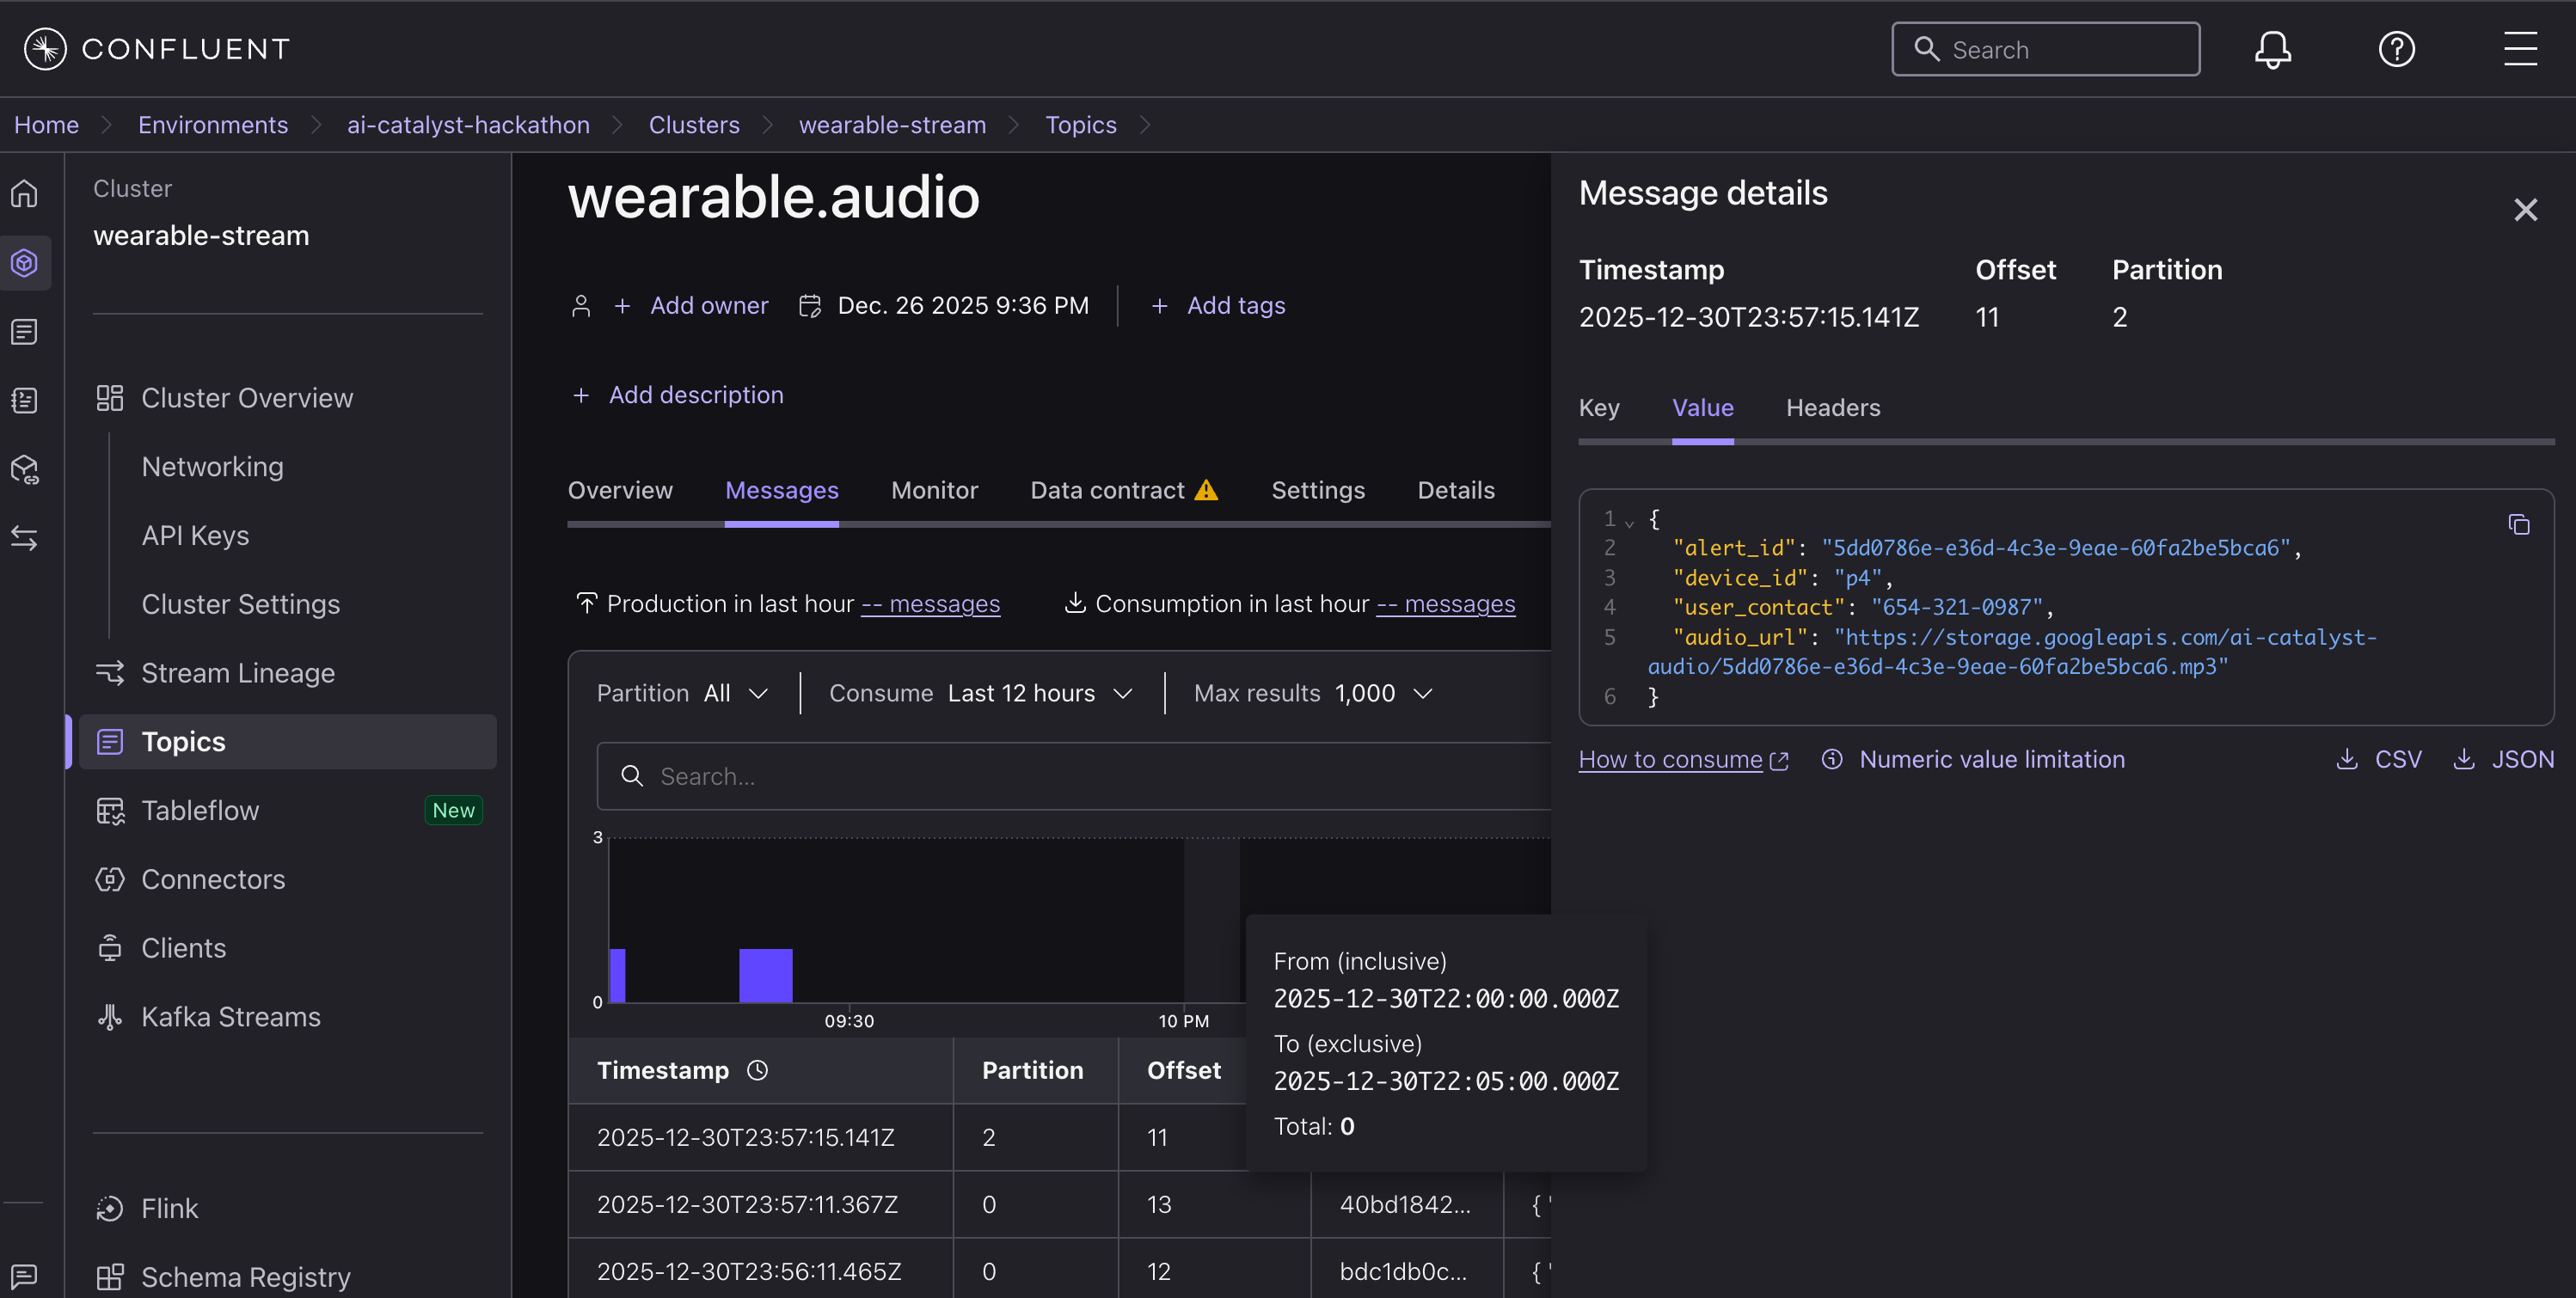Image resolution: width=2576 pixels, height=1298 pixels.
Task: Click Add description link
Action: (695, 395)
